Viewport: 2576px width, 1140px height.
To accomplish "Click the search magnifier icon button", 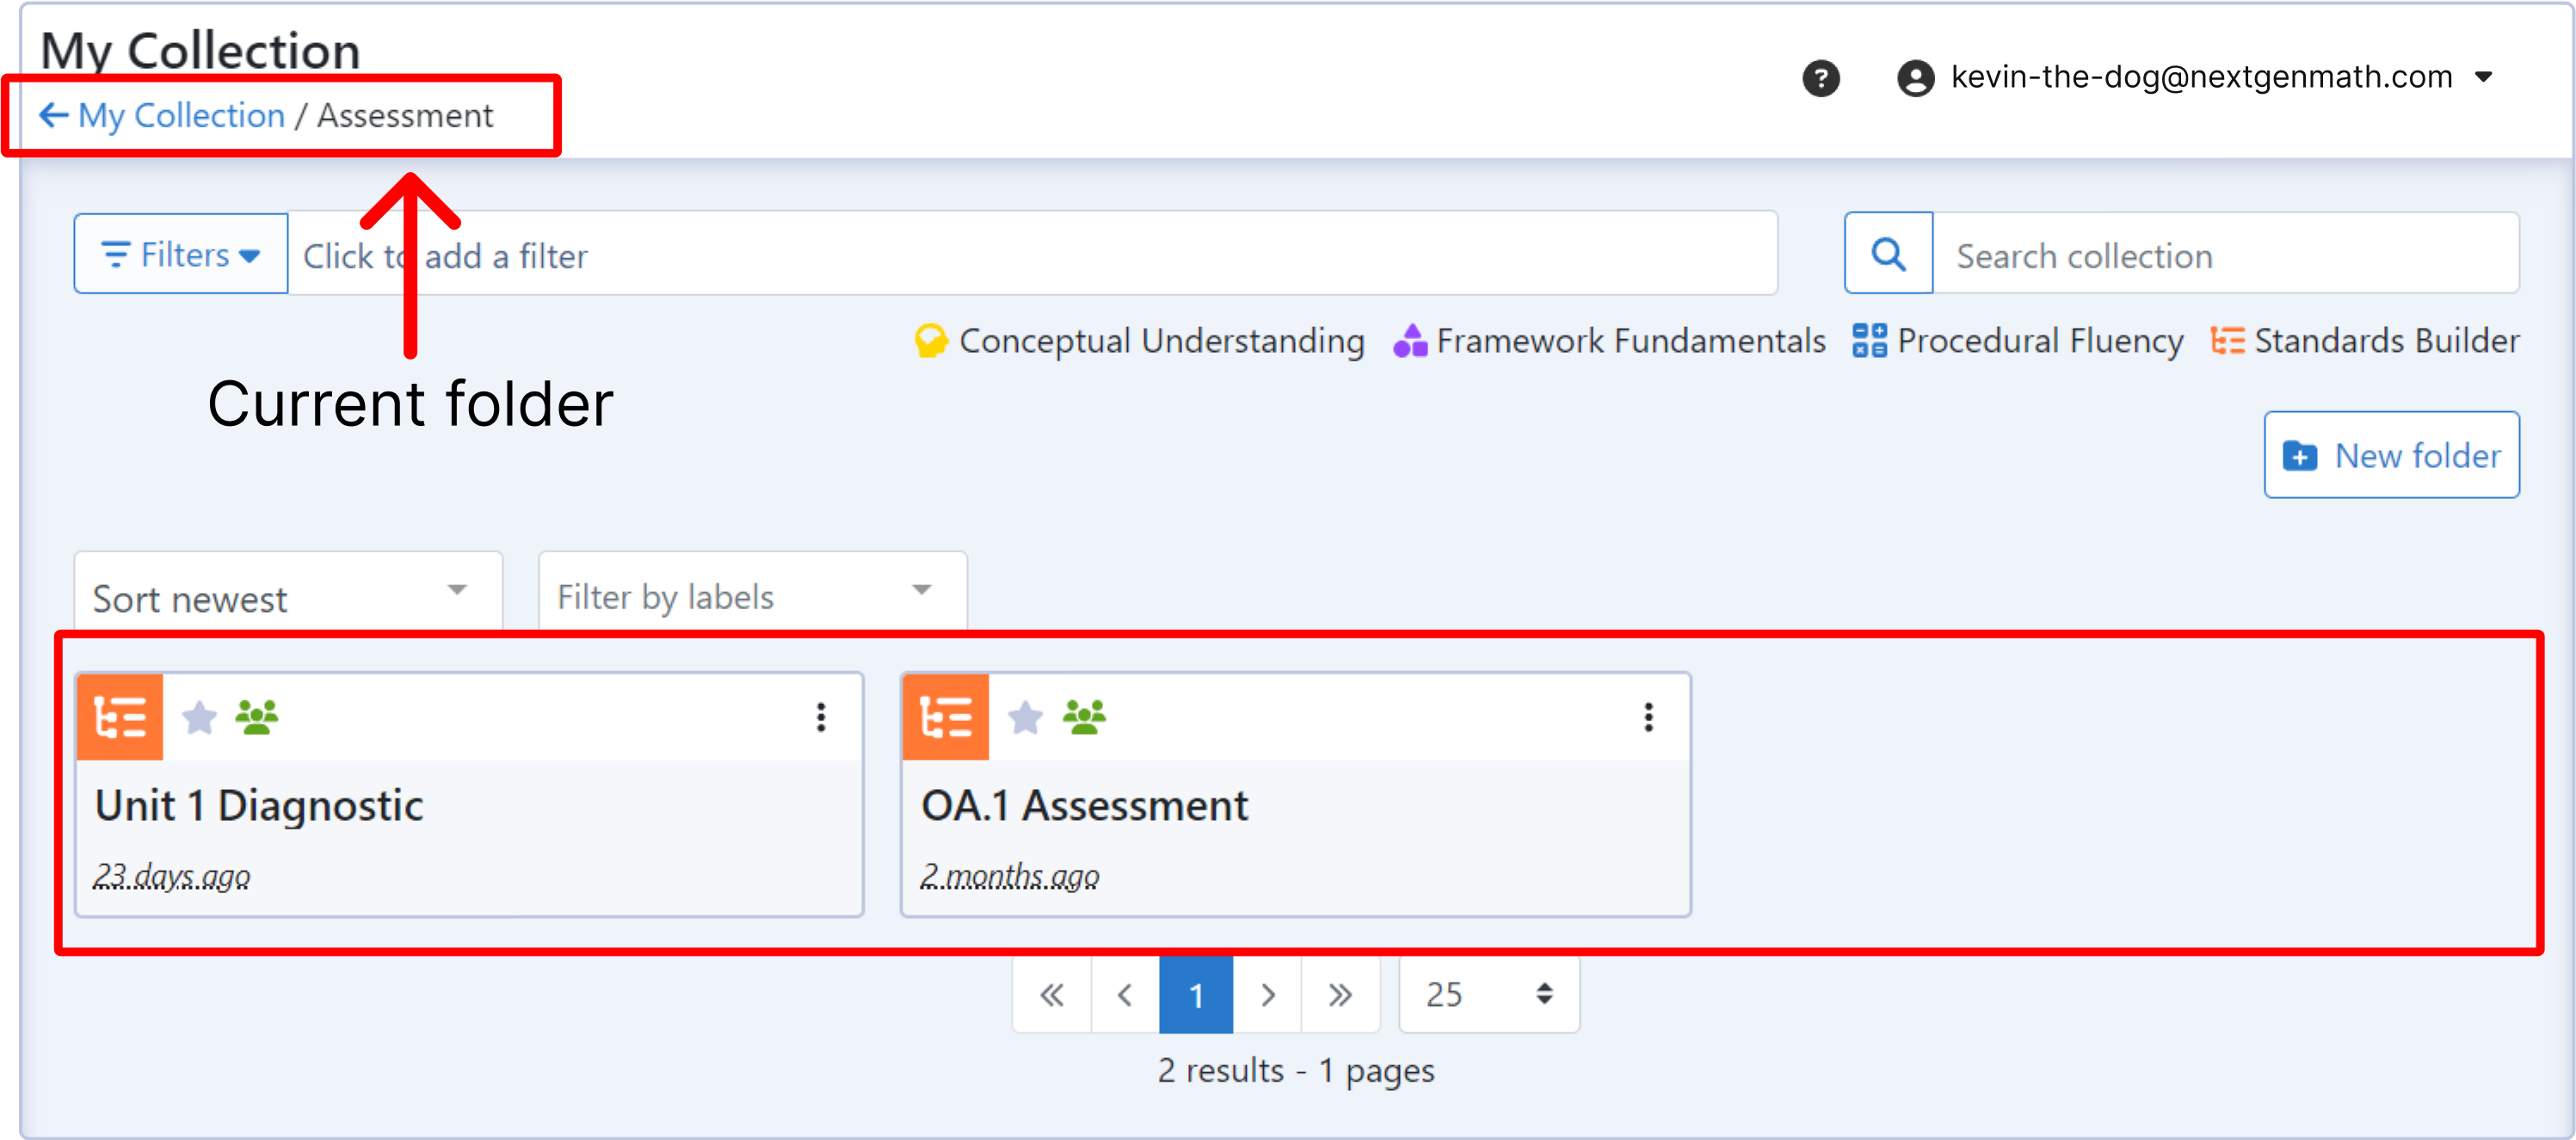I will click(x=1888, y=254).
